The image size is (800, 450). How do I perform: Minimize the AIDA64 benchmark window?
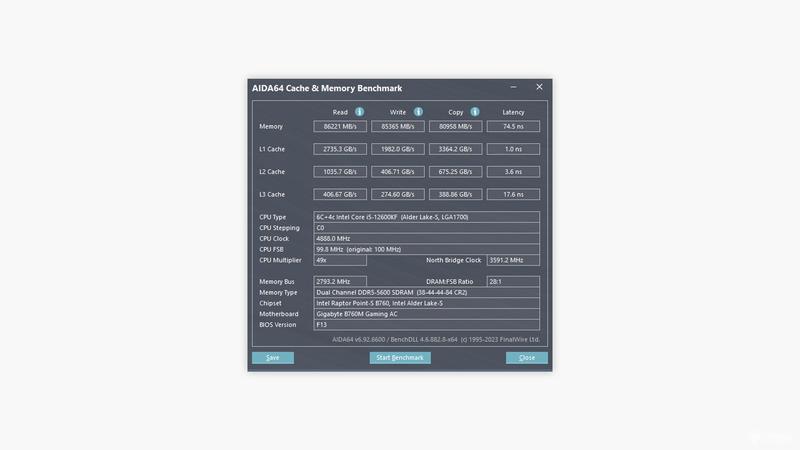point(513,87)
